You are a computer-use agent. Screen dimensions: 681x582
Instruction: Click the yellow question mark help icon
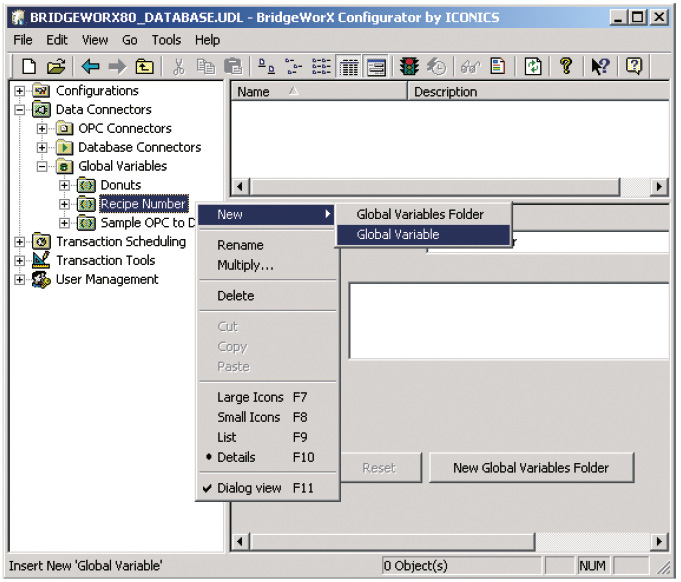coord(565,66)
